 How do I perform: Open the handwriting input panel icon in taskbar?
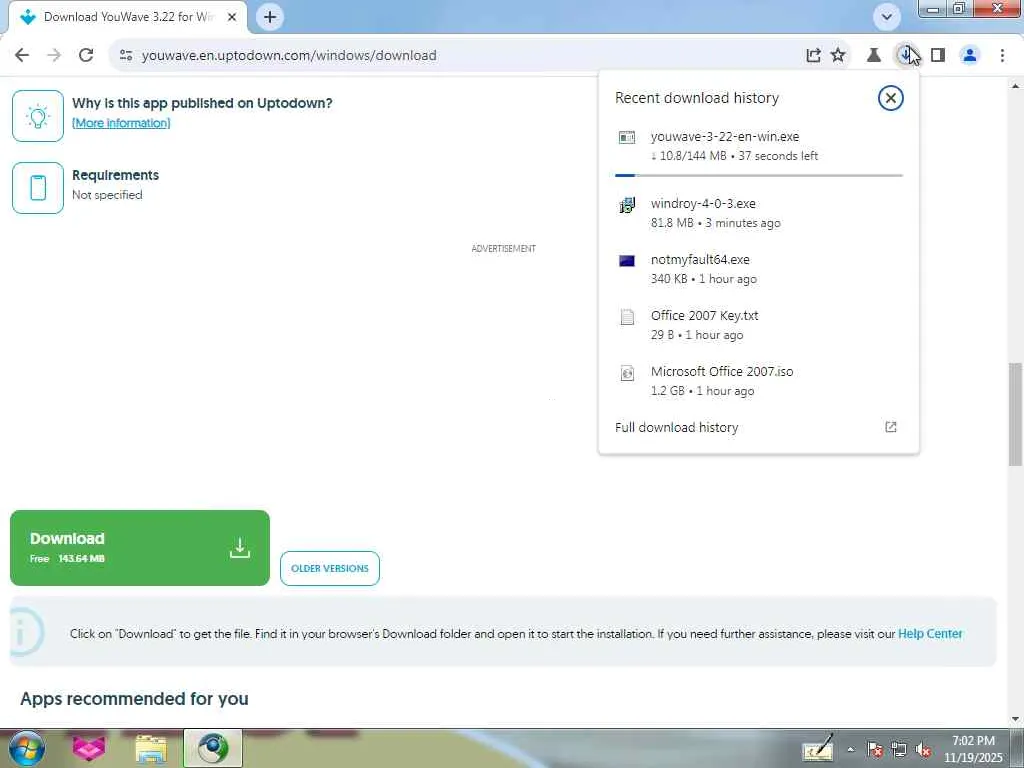click(x=818, y=748)
